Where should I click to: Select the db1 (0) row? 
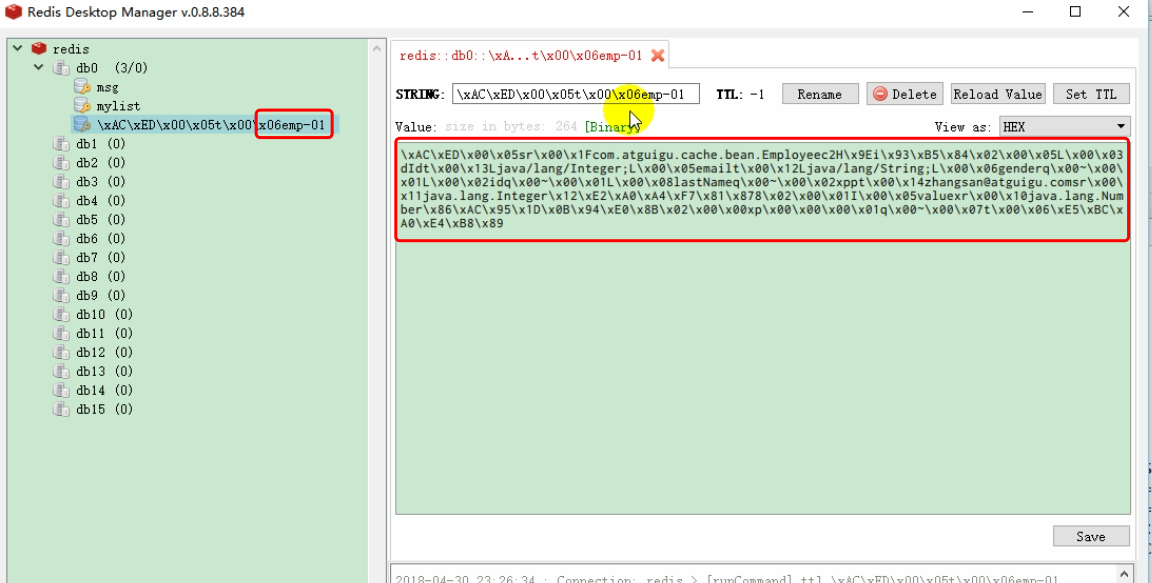point(101,144)
